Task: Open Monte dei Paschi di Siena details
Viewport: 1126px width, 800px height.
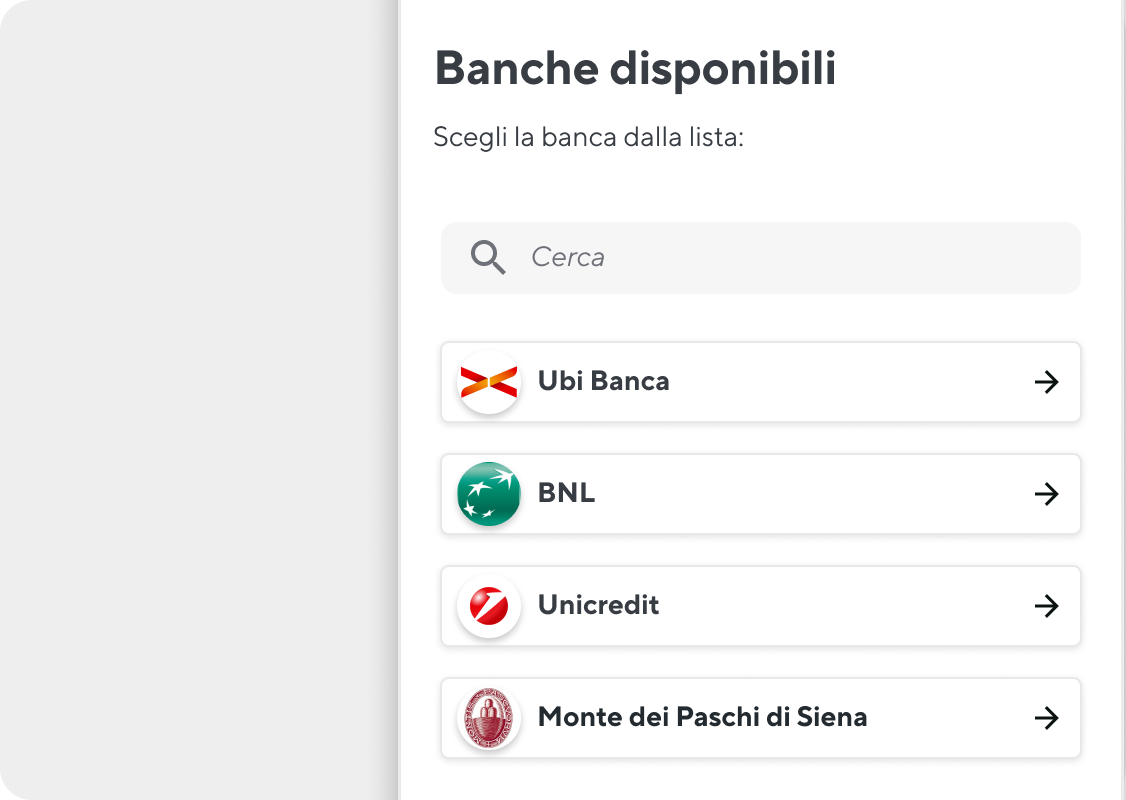Action: (760, 717)
